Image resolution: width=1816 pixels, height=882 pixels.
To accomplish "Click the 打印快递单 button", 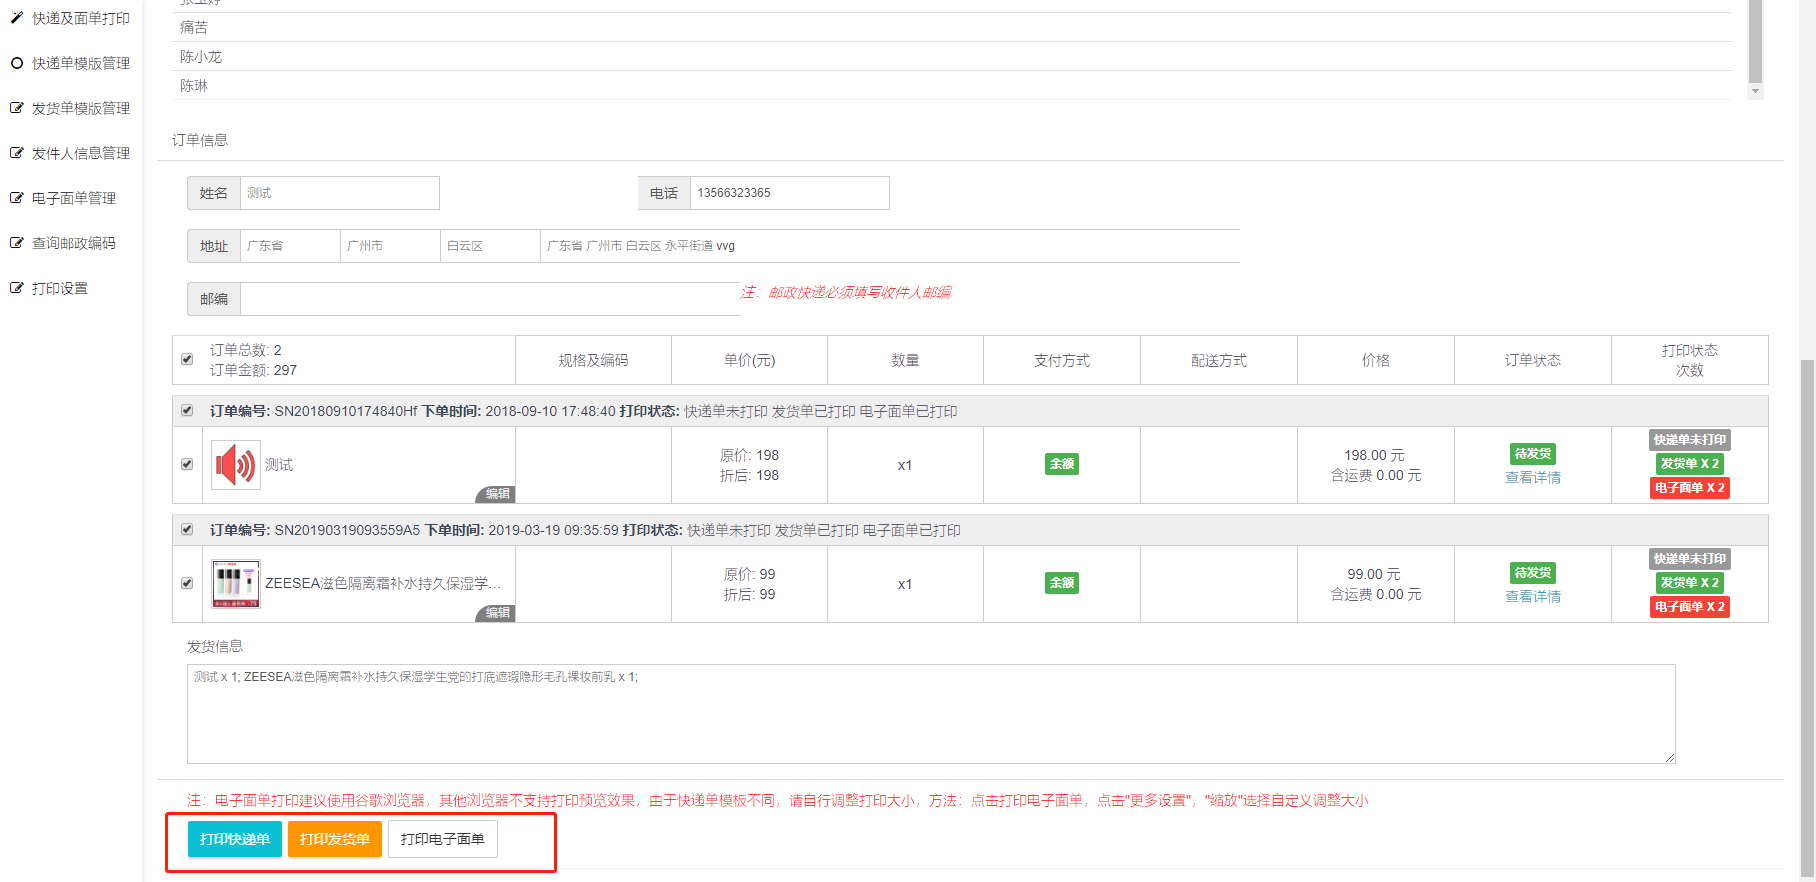I will tap(235, 839).
